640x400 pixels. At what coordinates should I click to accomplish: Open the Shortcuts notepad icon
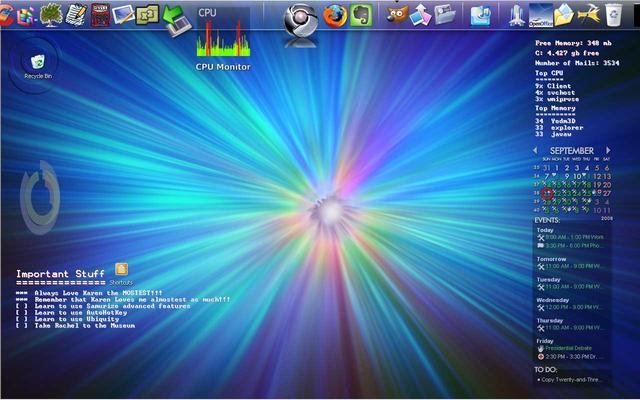point(121,269)
